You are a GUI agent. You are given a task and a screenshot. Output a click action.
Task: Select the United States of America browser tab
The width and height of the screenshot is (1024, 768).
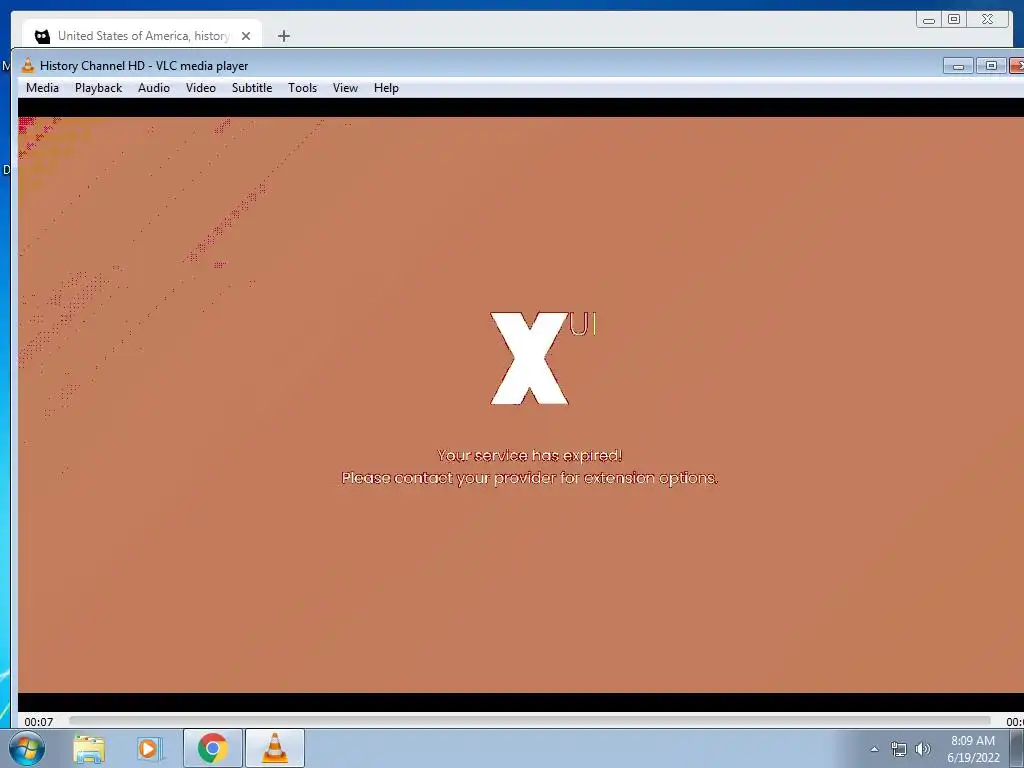tap(142, 35)
